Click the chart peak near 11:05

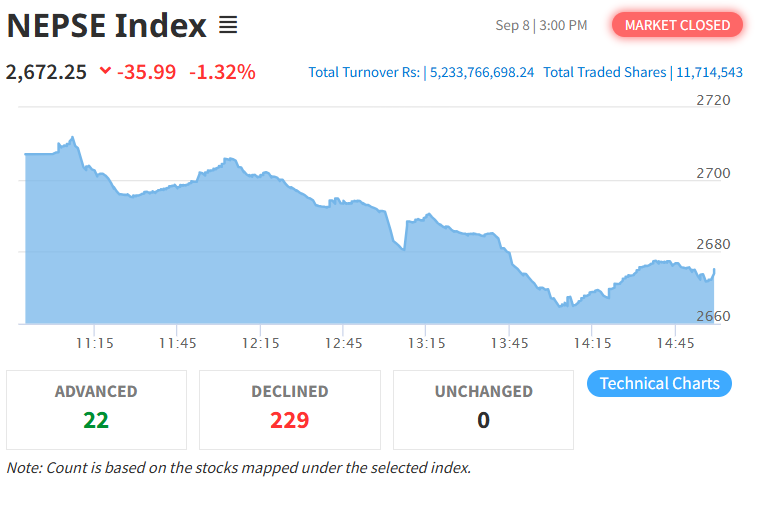(x=73, y=138)
